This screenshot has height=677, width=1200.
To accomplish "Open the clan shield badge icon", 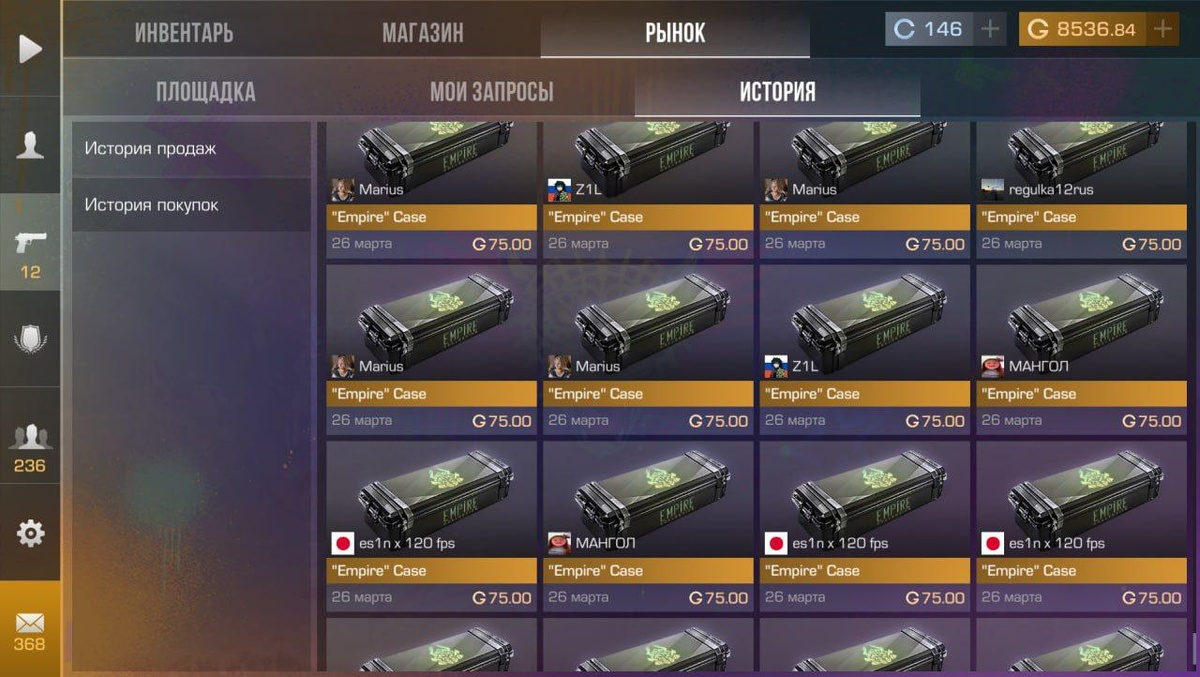I will [30, 340].
